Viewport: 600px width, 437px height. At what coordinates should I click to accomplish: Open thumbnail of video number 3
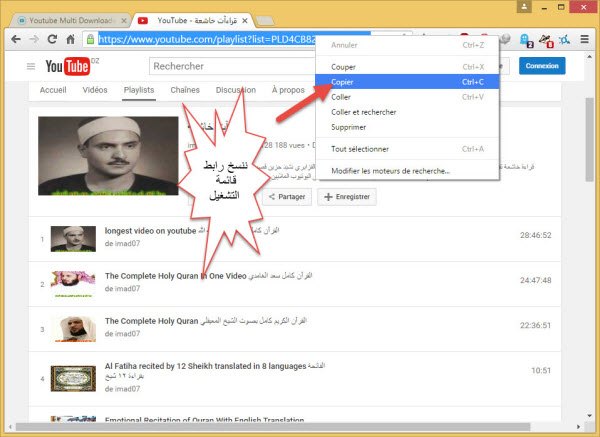point(73,329)
